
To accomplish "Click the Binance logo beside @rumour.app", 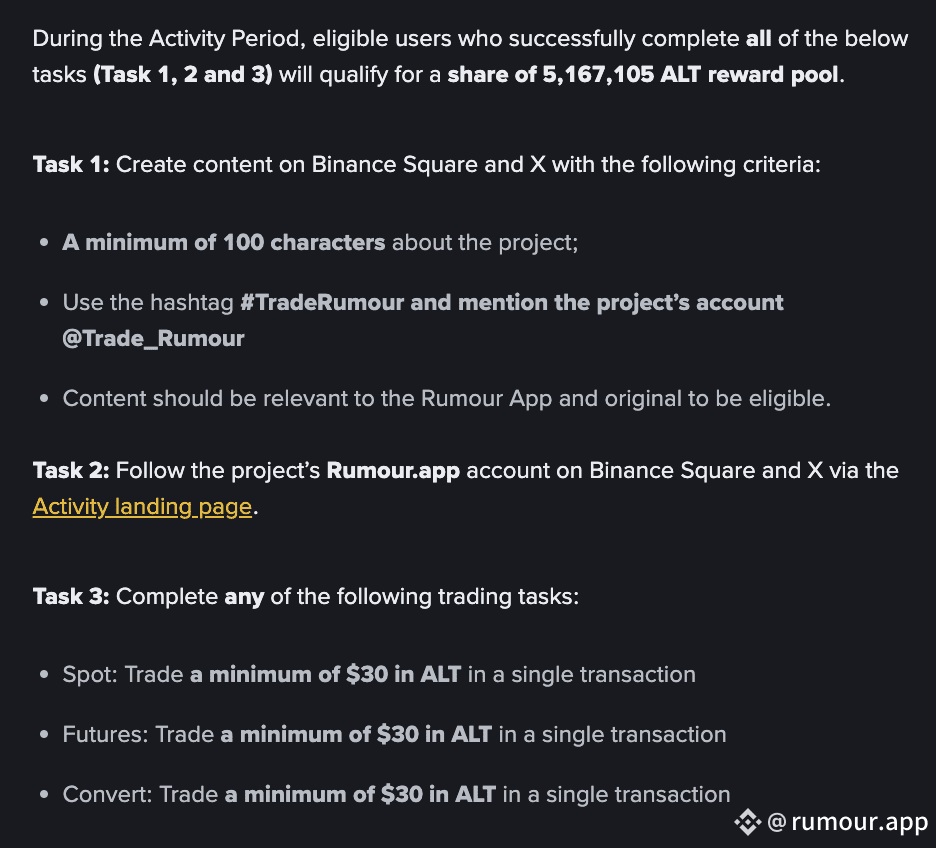I will [x=747, y=822].
